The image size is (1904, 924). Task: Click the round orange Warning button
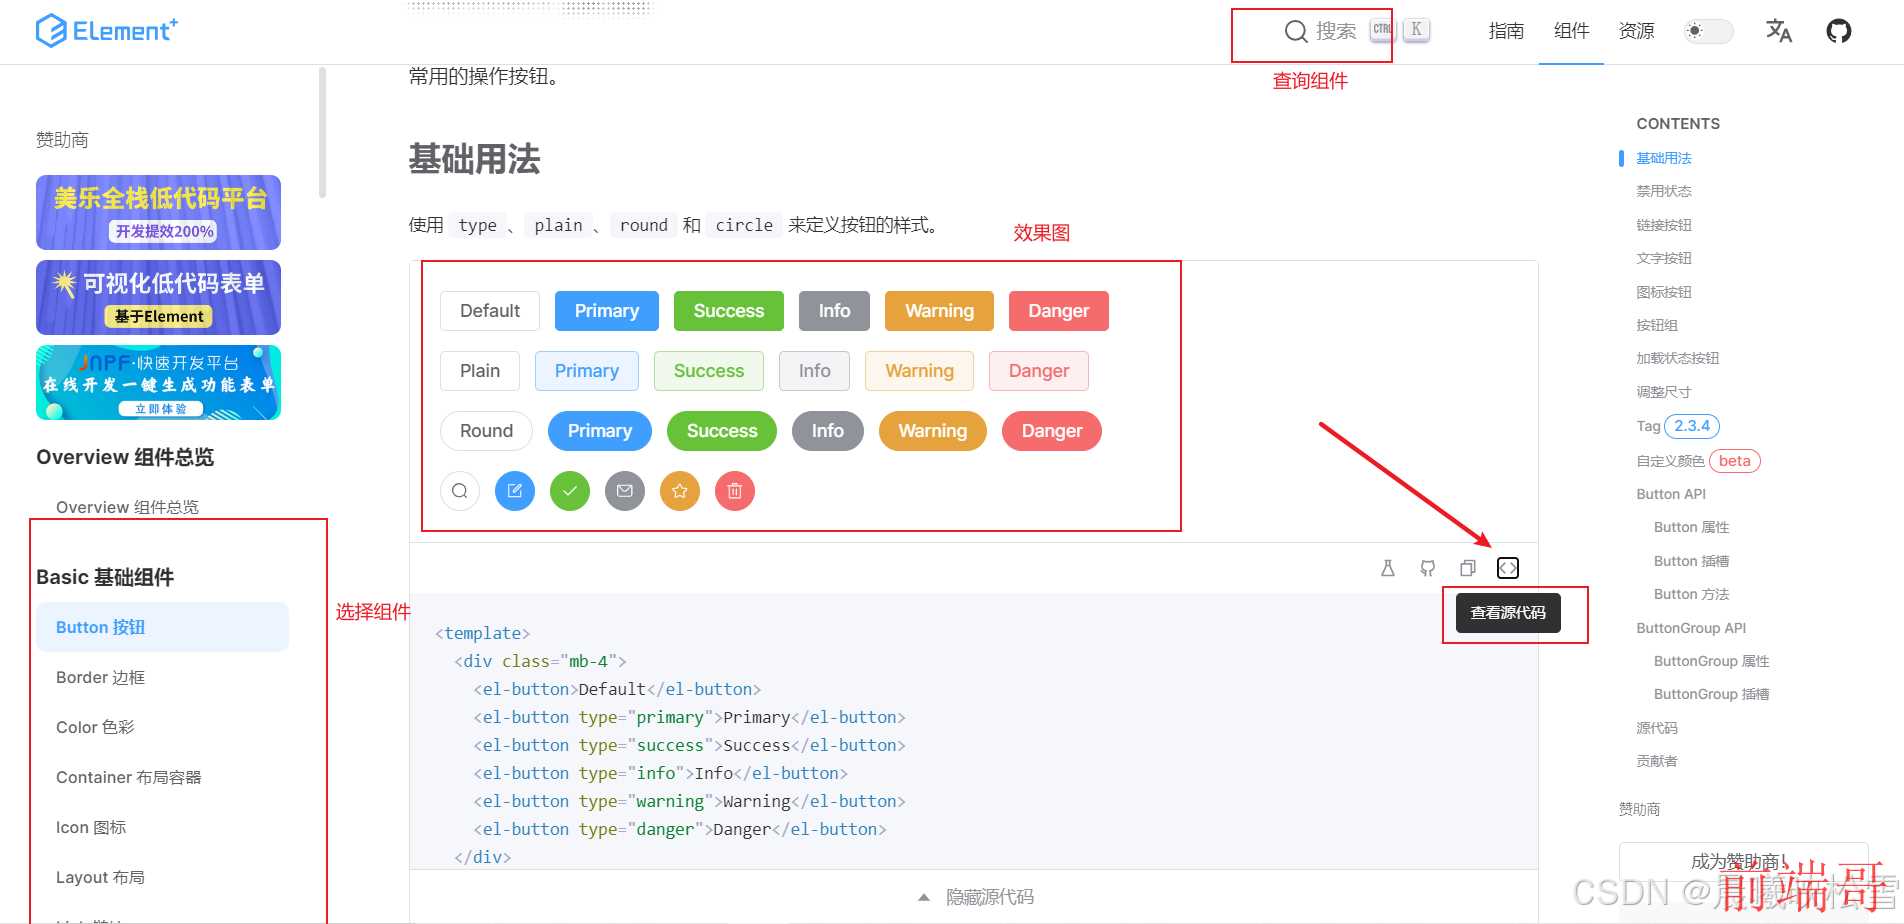point(933,431)
